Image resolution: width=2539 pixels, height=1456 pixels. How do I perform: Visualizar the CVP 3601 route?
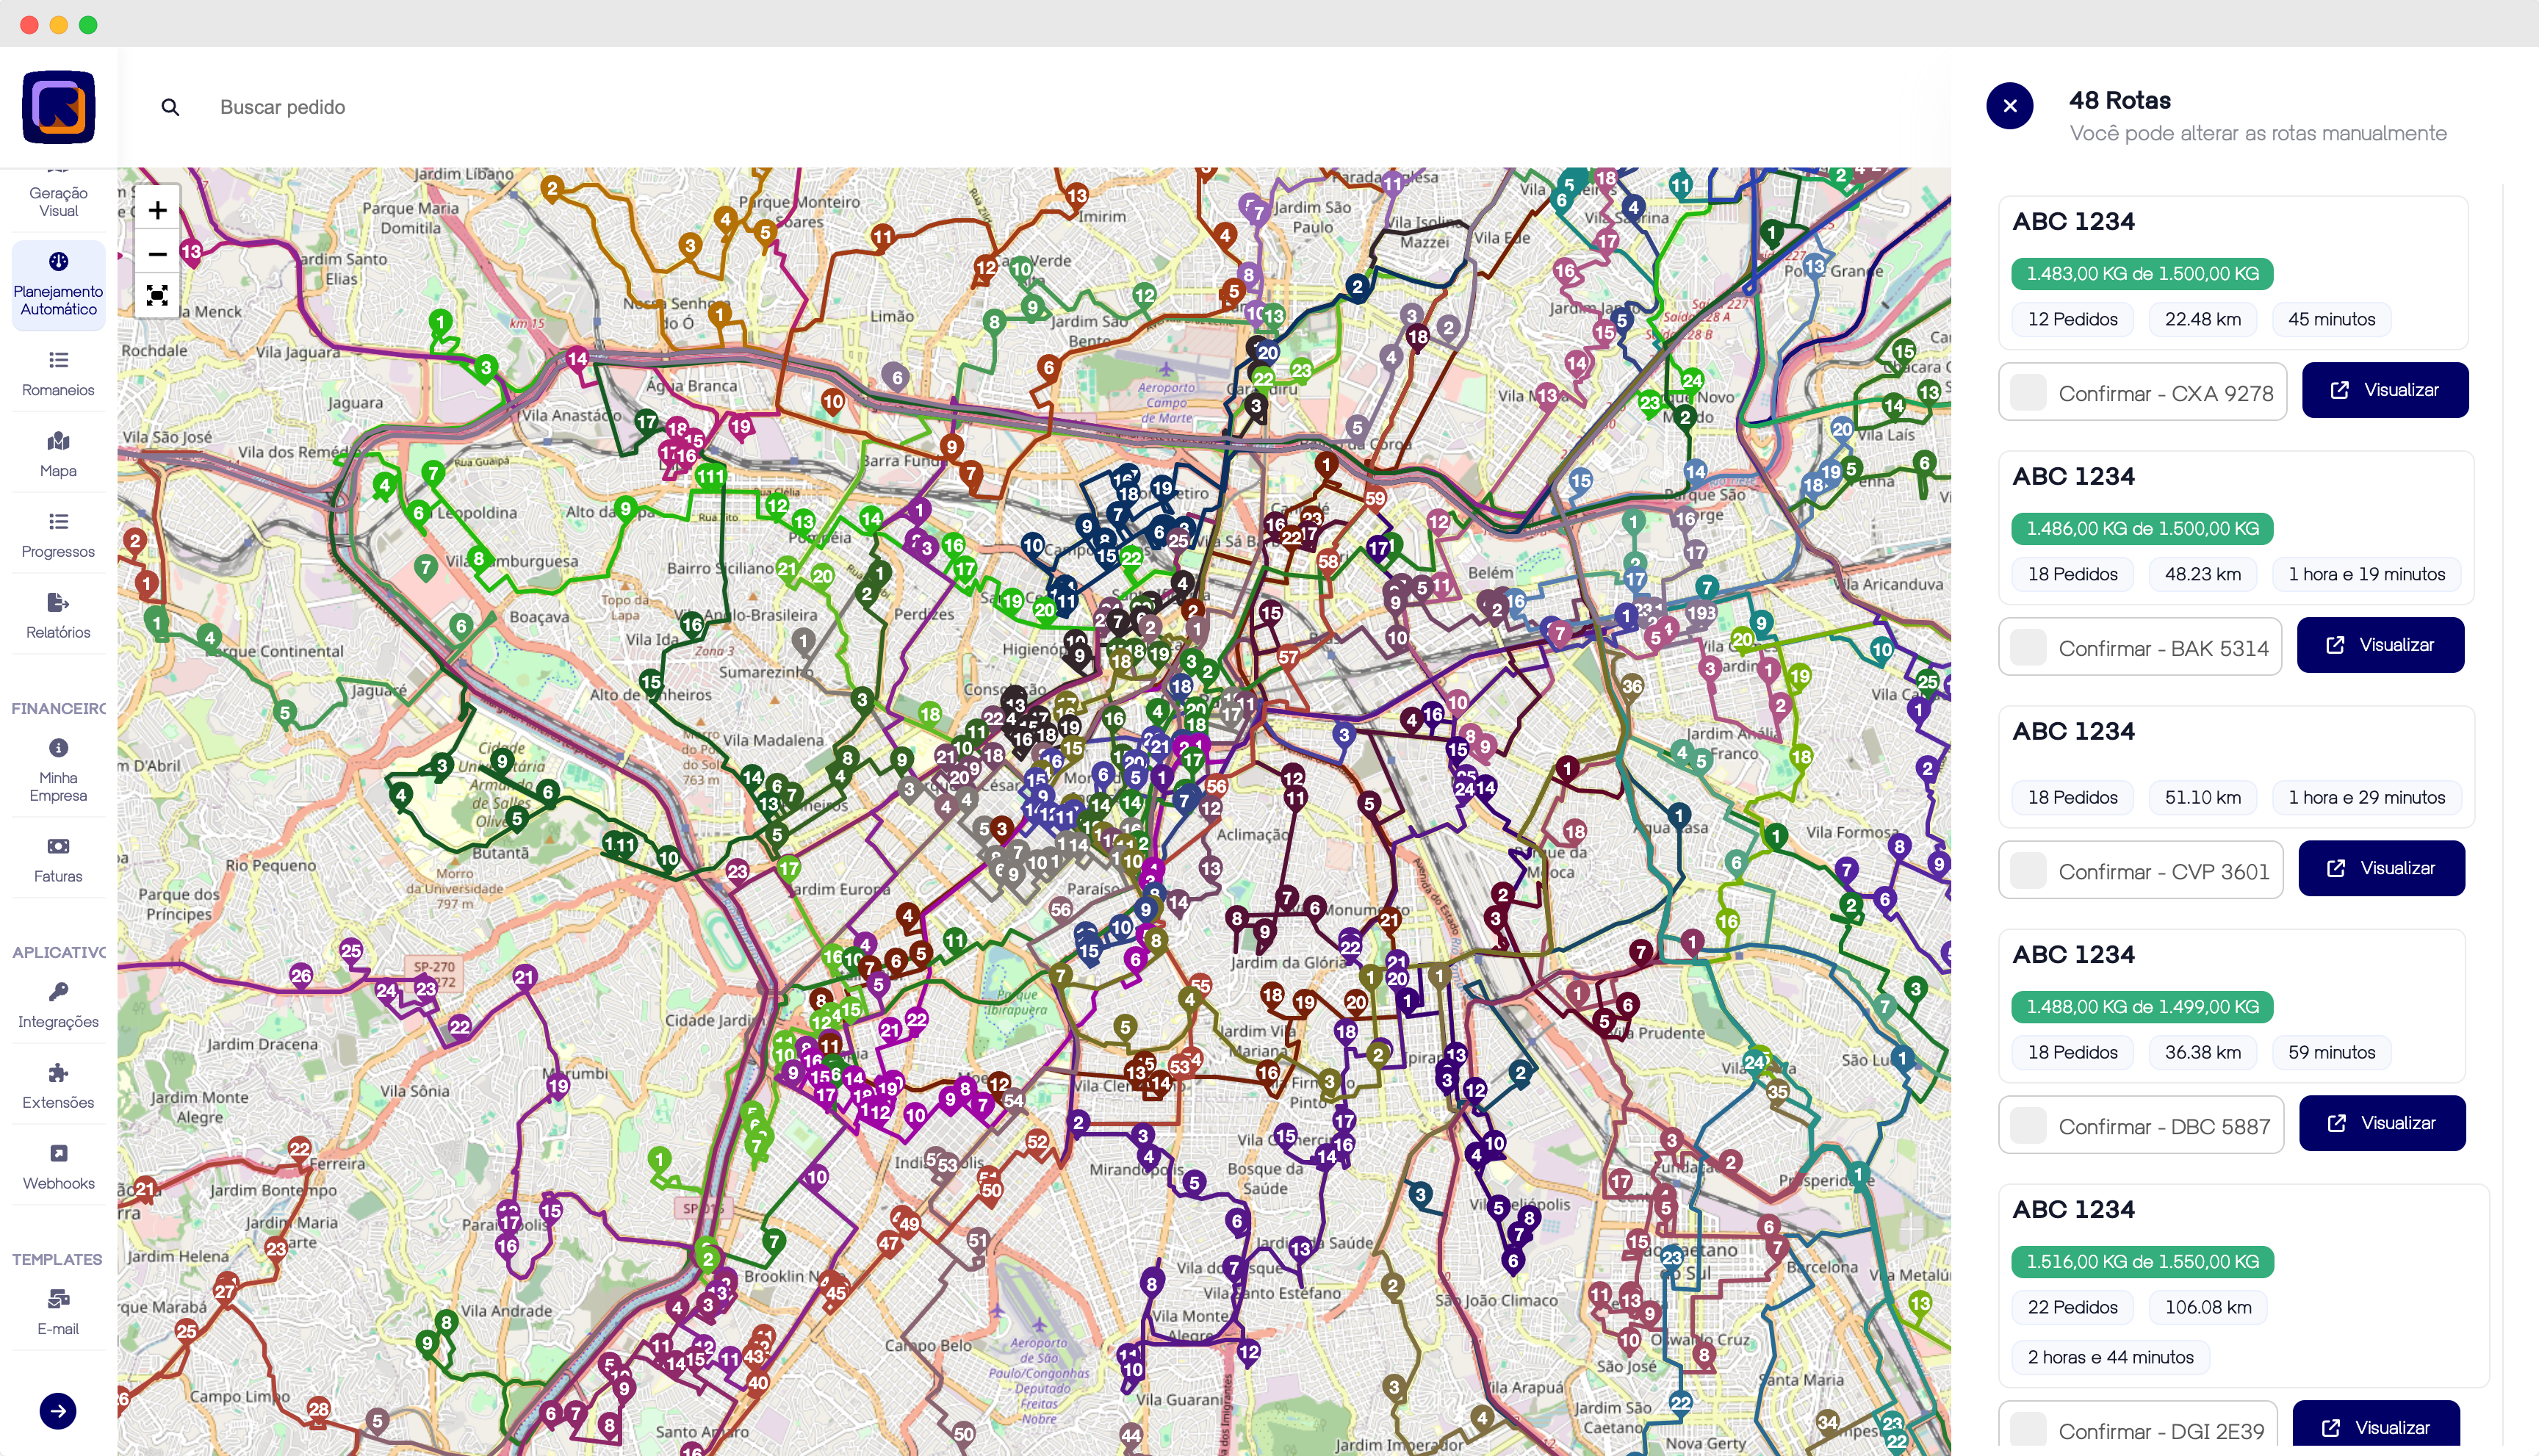coord(2381,868)
